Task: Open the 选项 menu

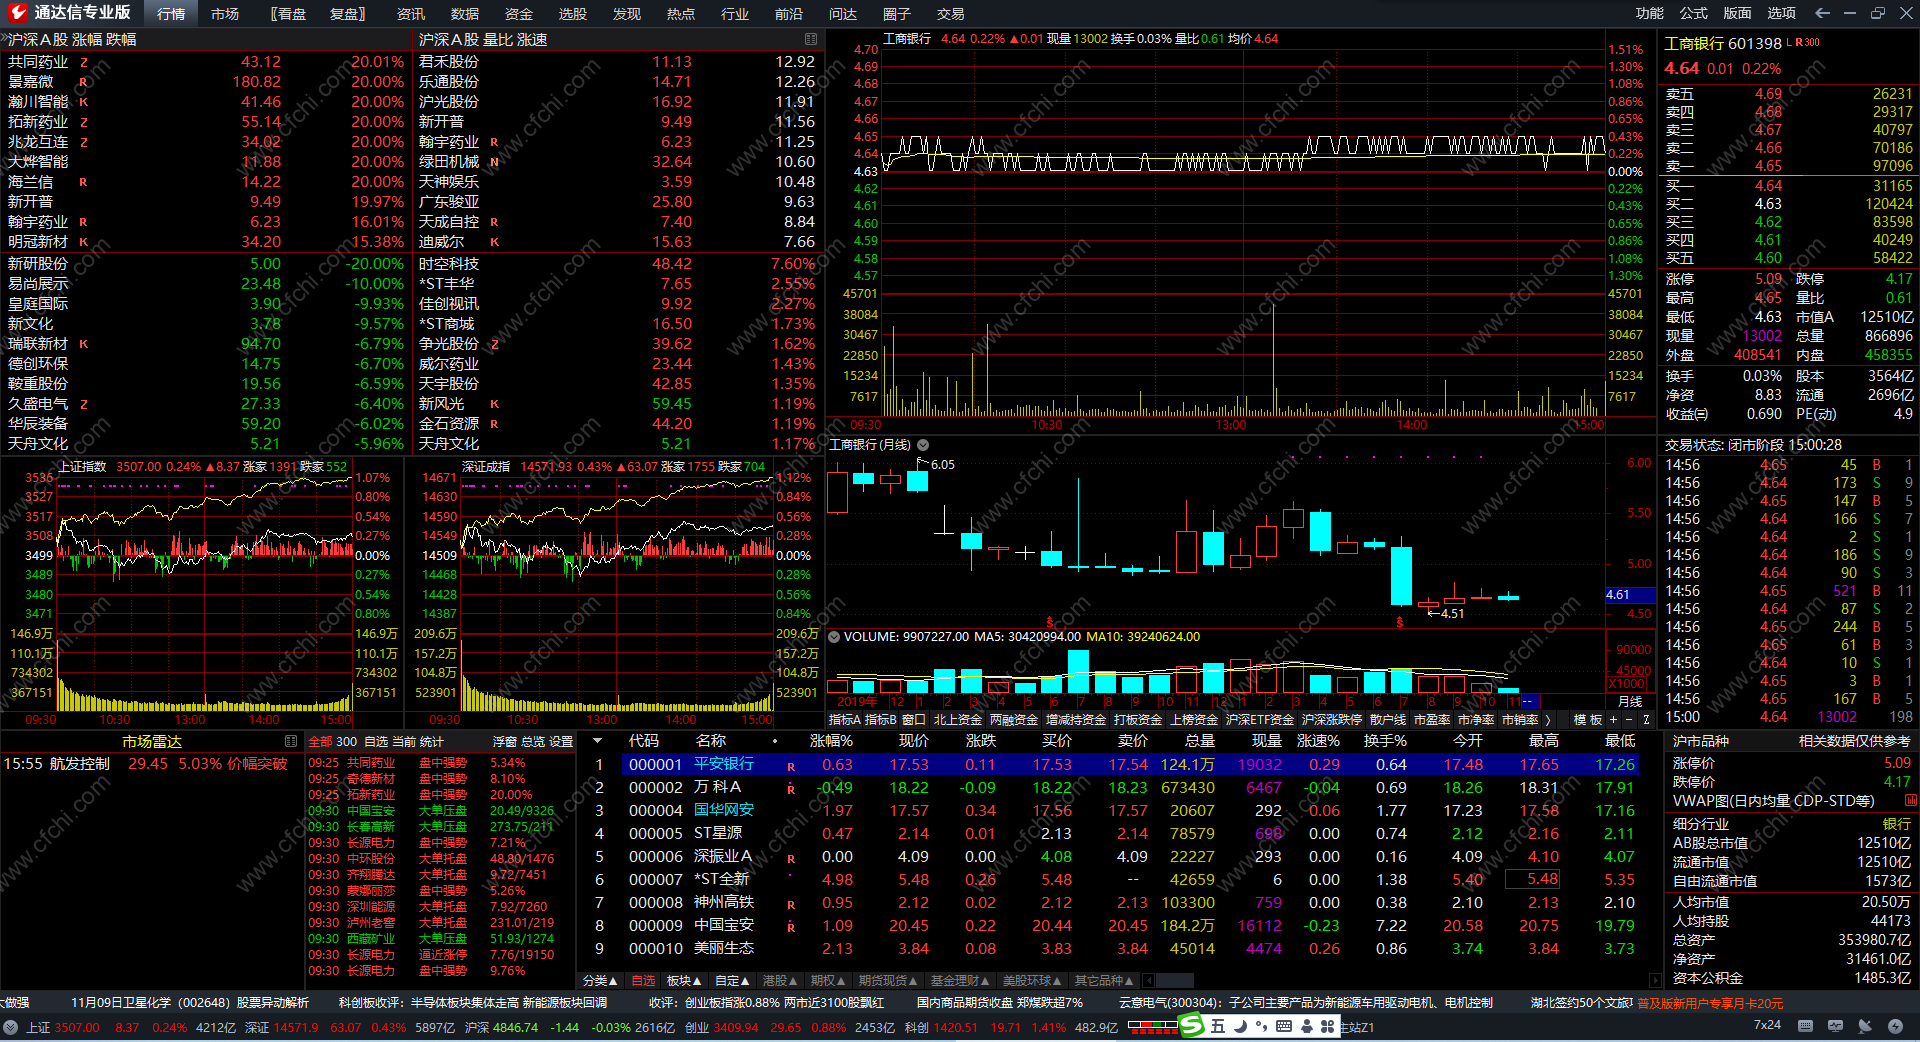Action: pyautogui.click(x=1782, y=13)
